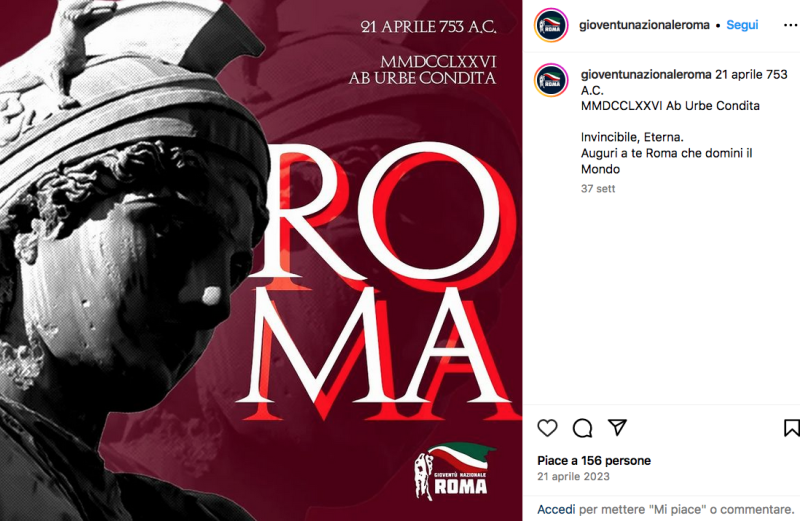The image size is (800, 521).
Task: Follow the account with Segui
Action: tap(742, 25)
